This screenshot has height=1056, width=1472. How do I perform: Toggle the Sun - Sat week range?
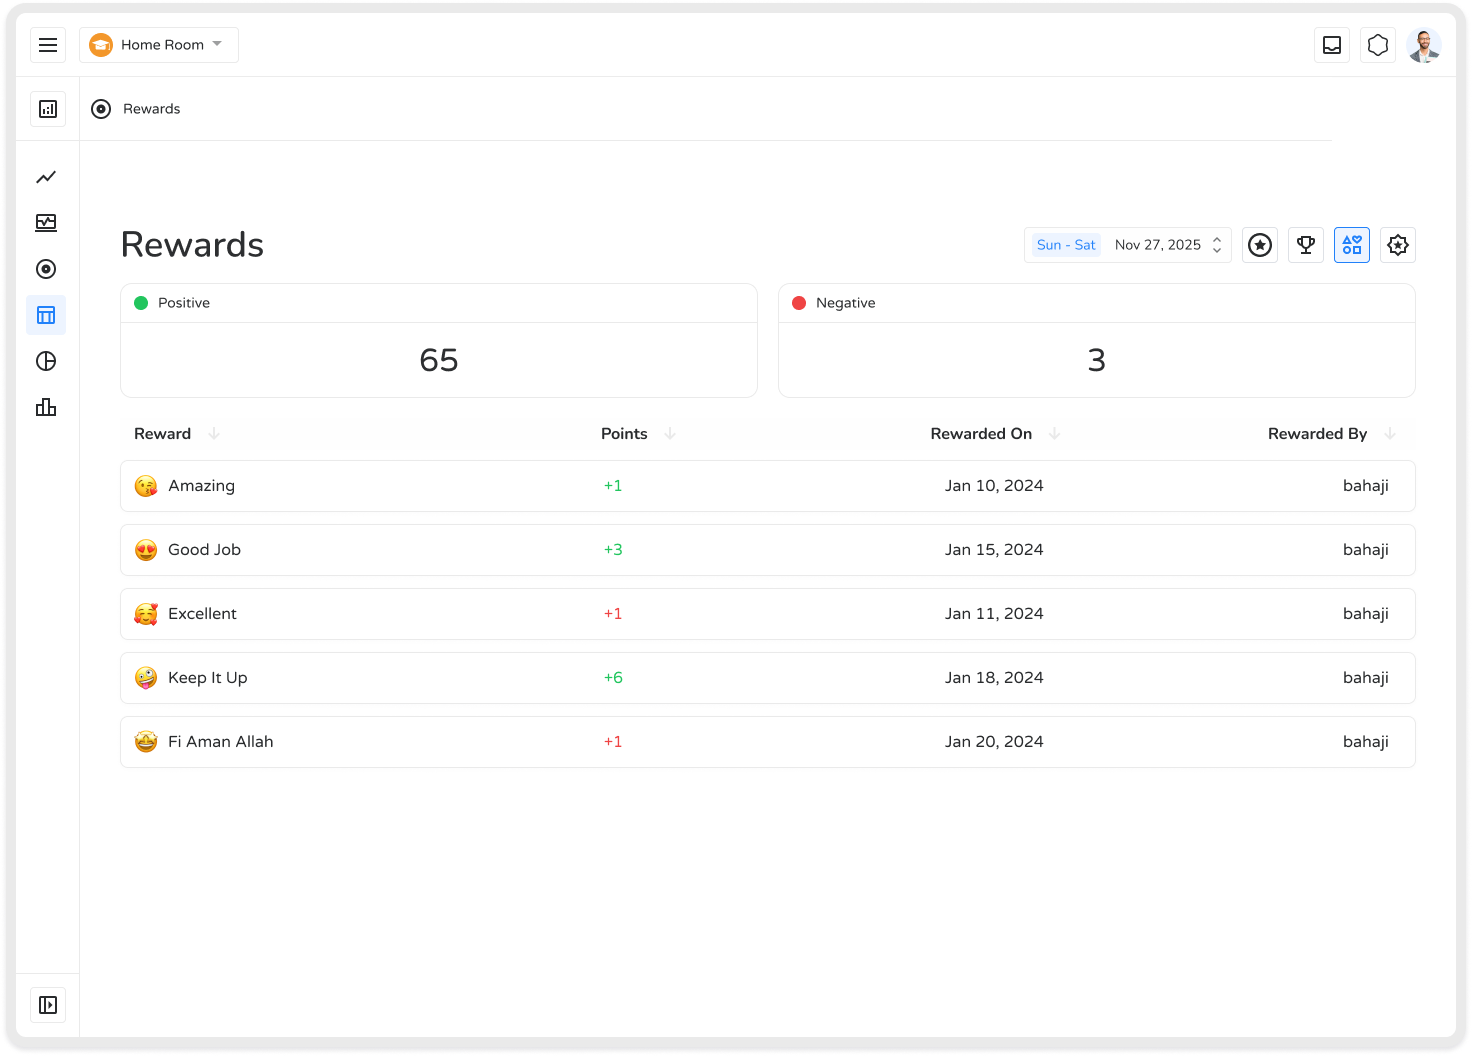[x=1064, y=244]
